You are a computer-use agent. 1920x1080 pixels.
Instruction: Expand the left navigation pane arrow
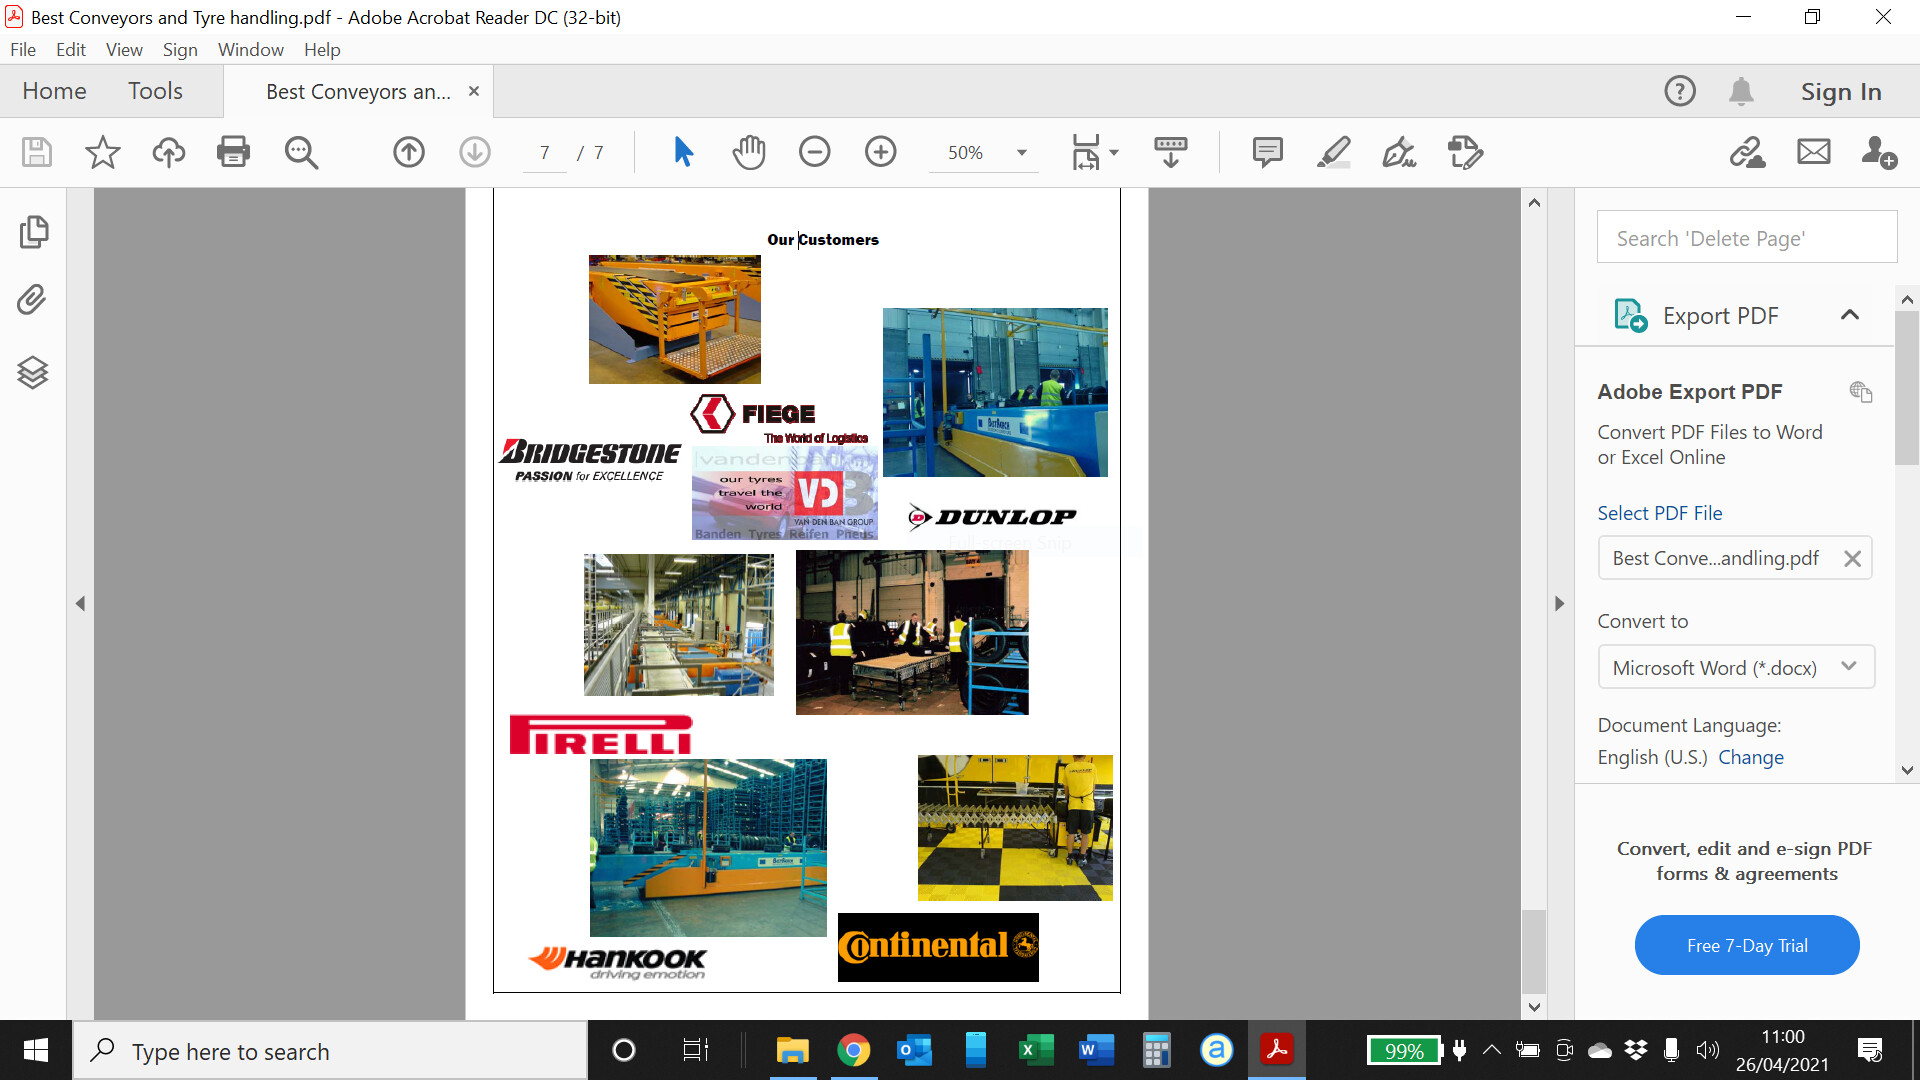click(80, 604)
